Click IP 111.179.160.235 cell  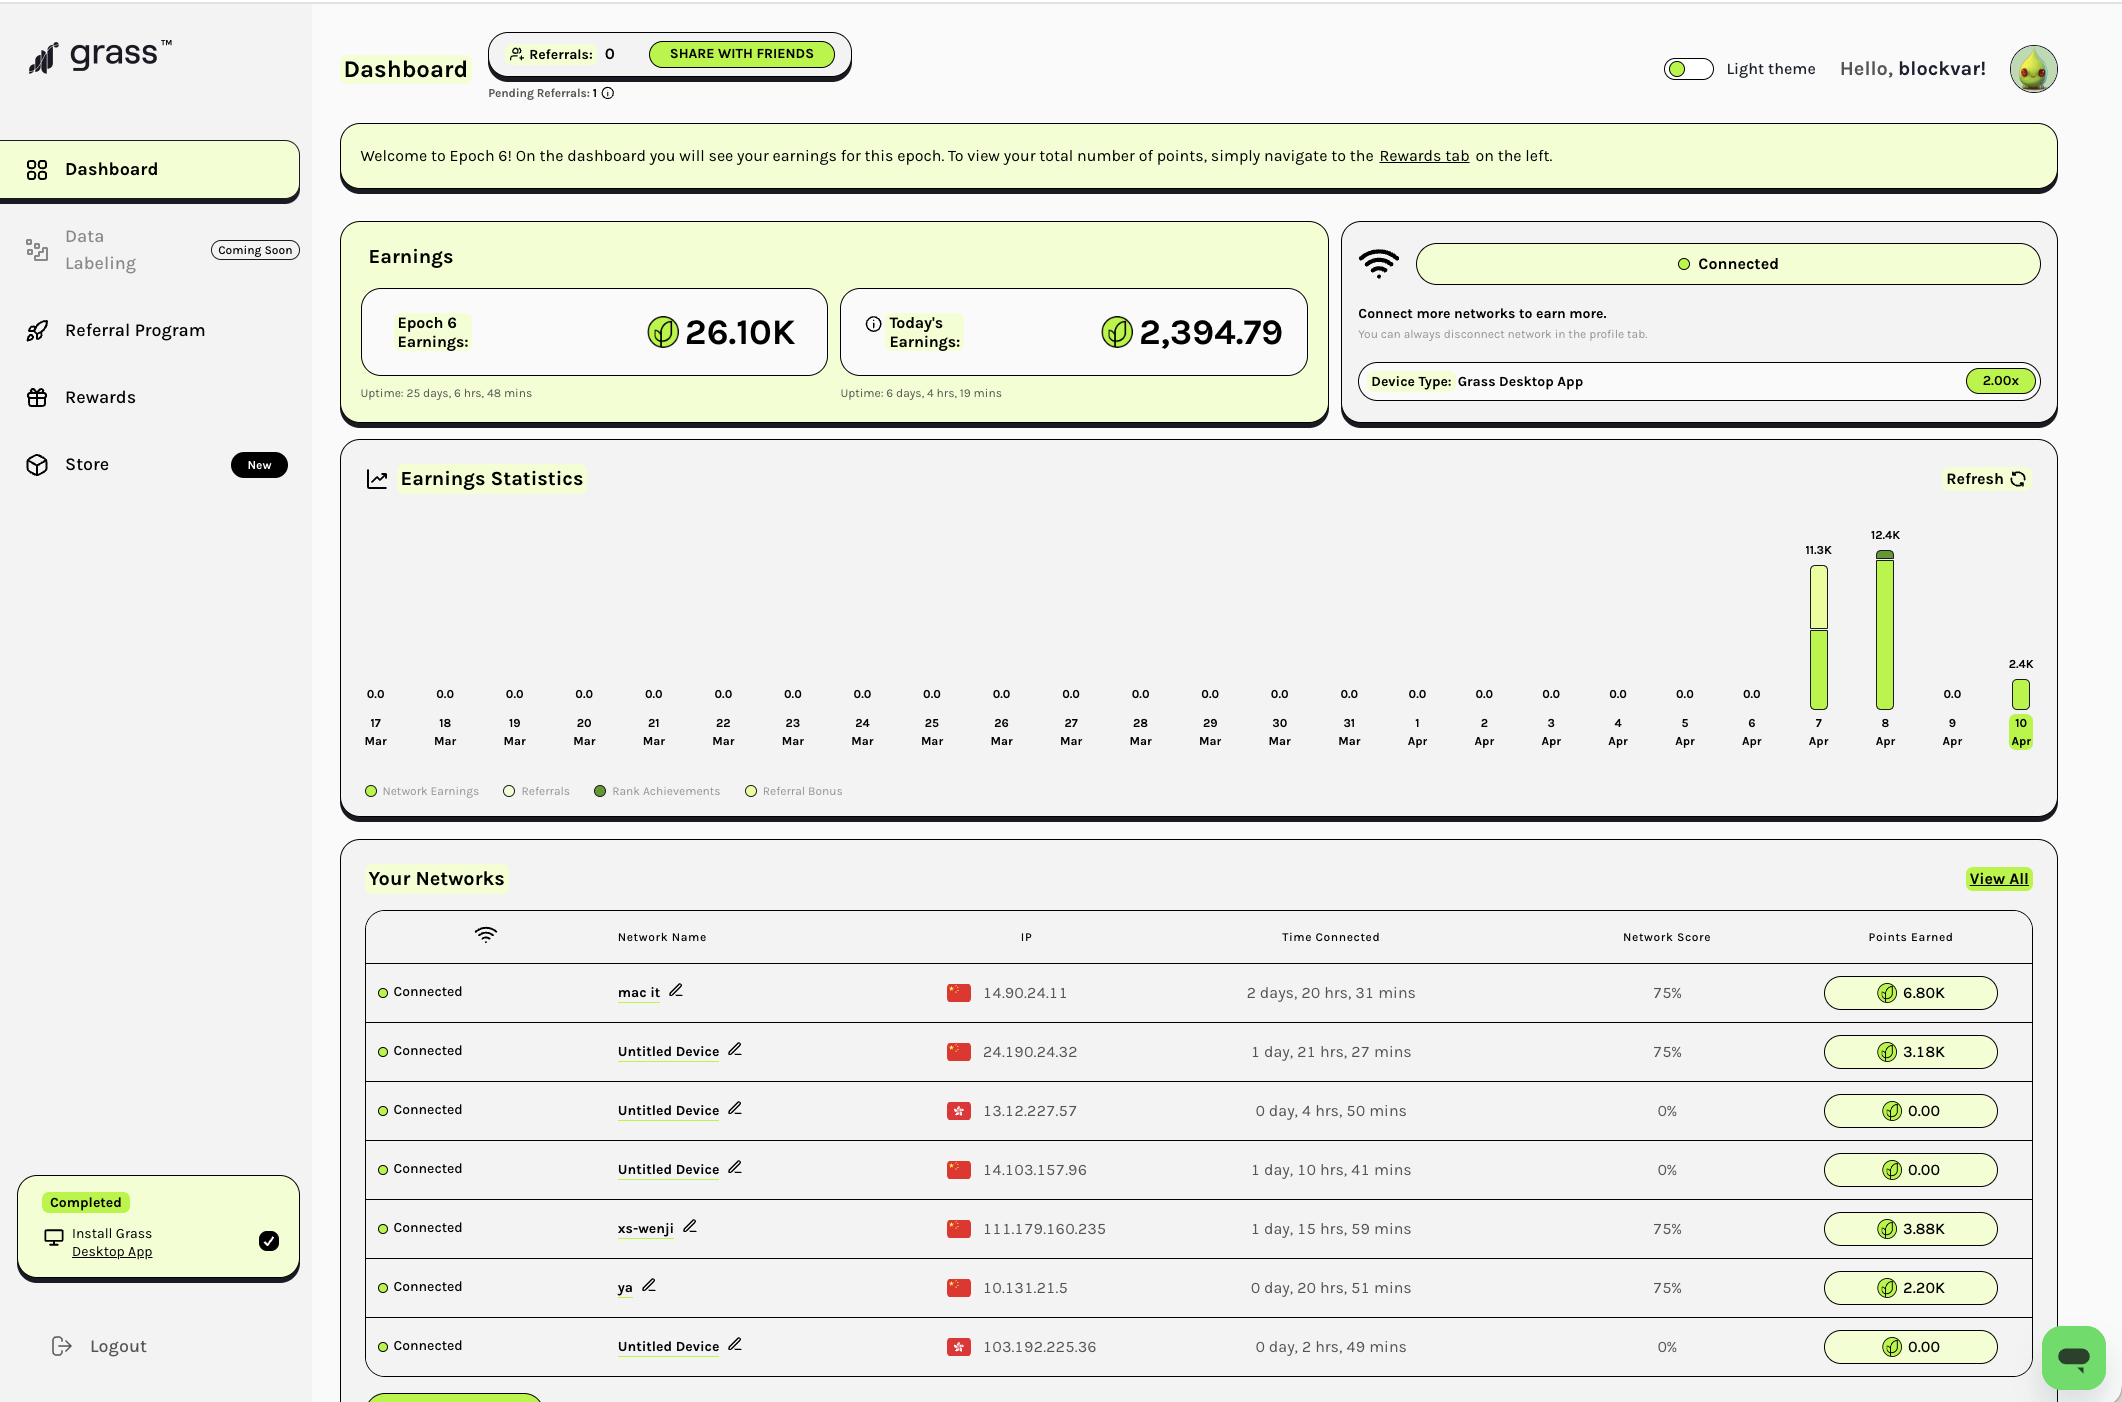coord(1044,1229)
